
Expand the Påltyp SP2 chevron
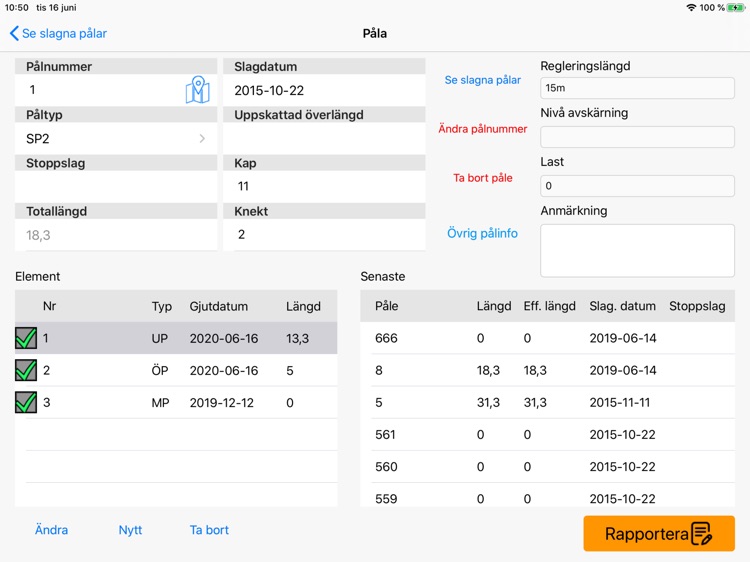202,139
